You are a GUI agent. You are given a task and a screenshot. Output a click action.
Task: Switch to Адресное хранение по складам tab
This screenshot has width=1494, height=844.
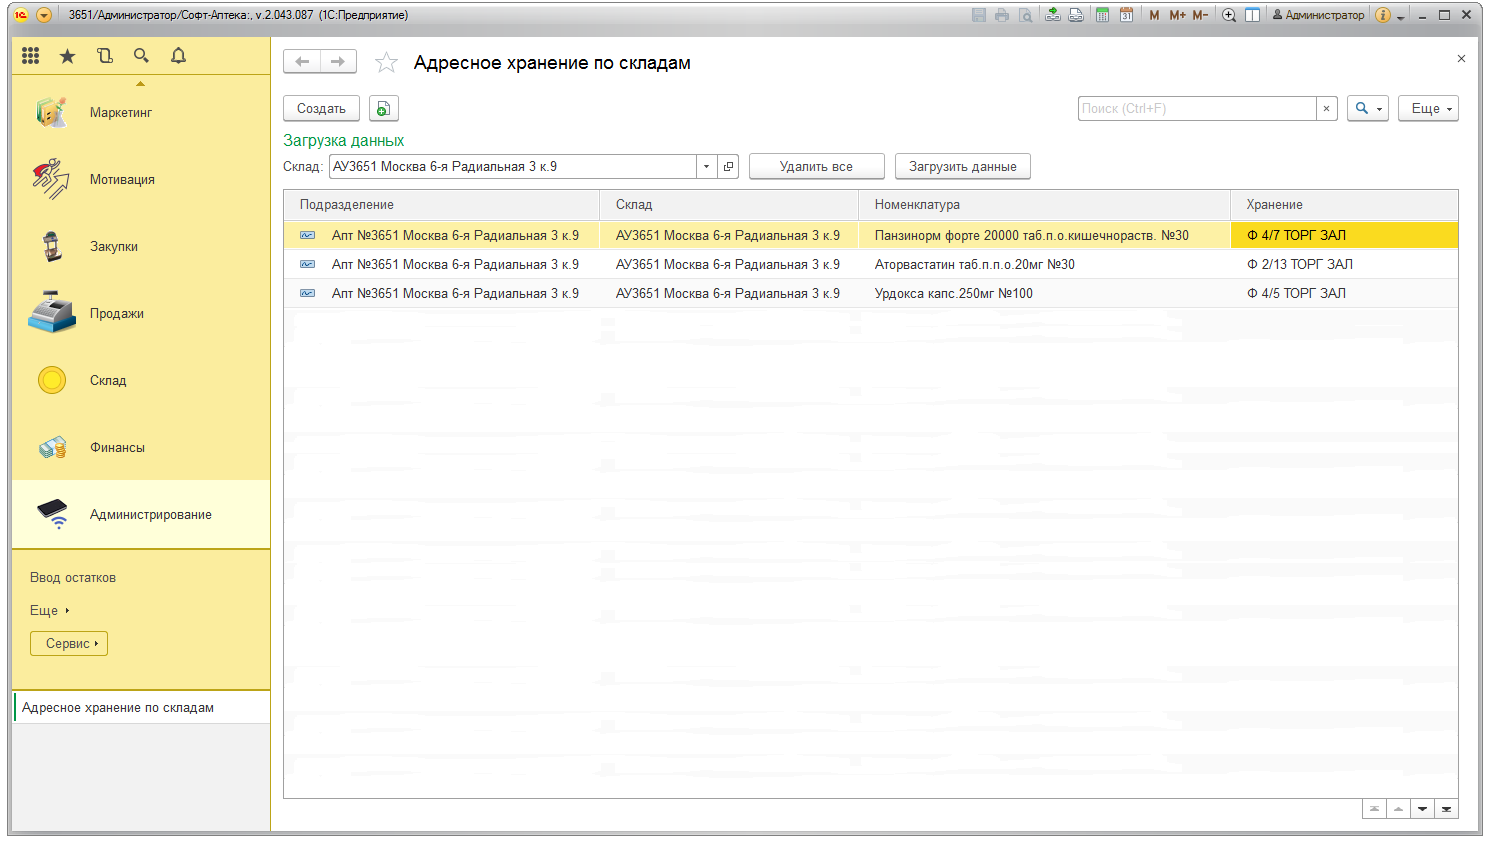[118, 708]
